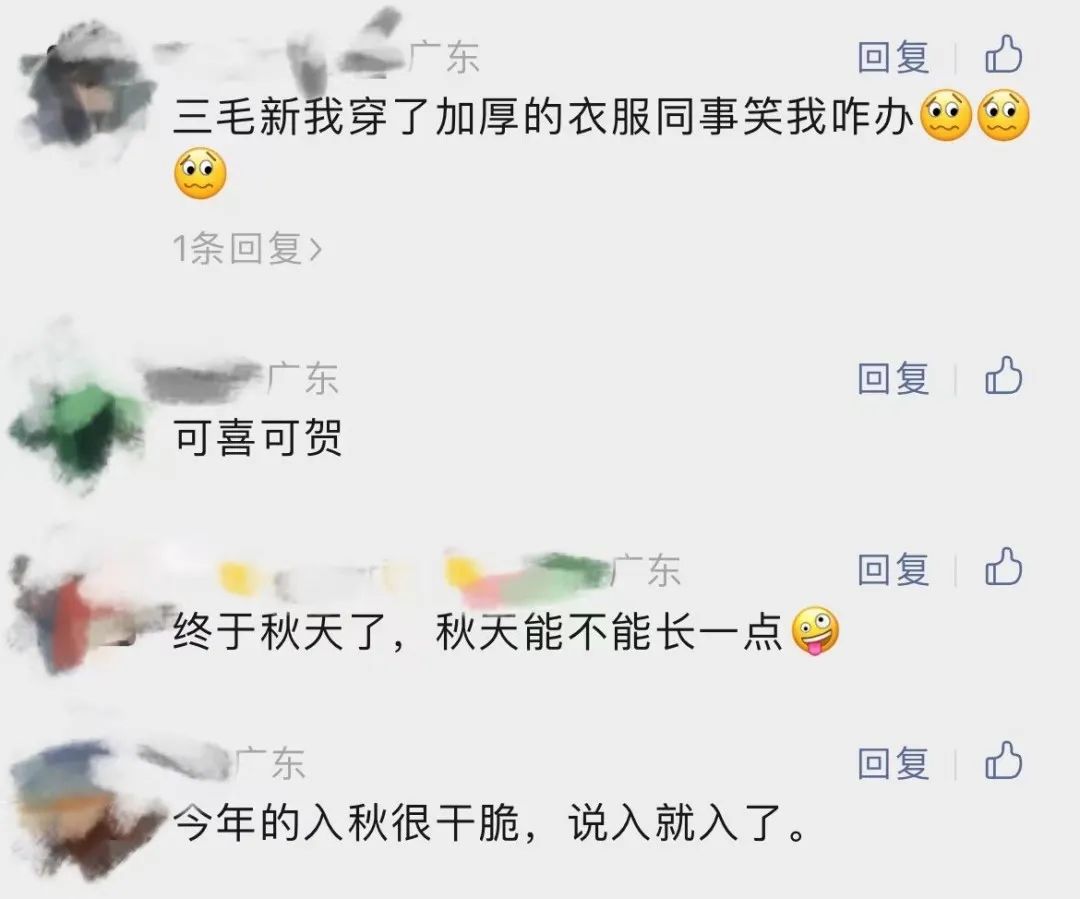
Task: Open the first commenter's blurred username
Action: click(279, 52)
